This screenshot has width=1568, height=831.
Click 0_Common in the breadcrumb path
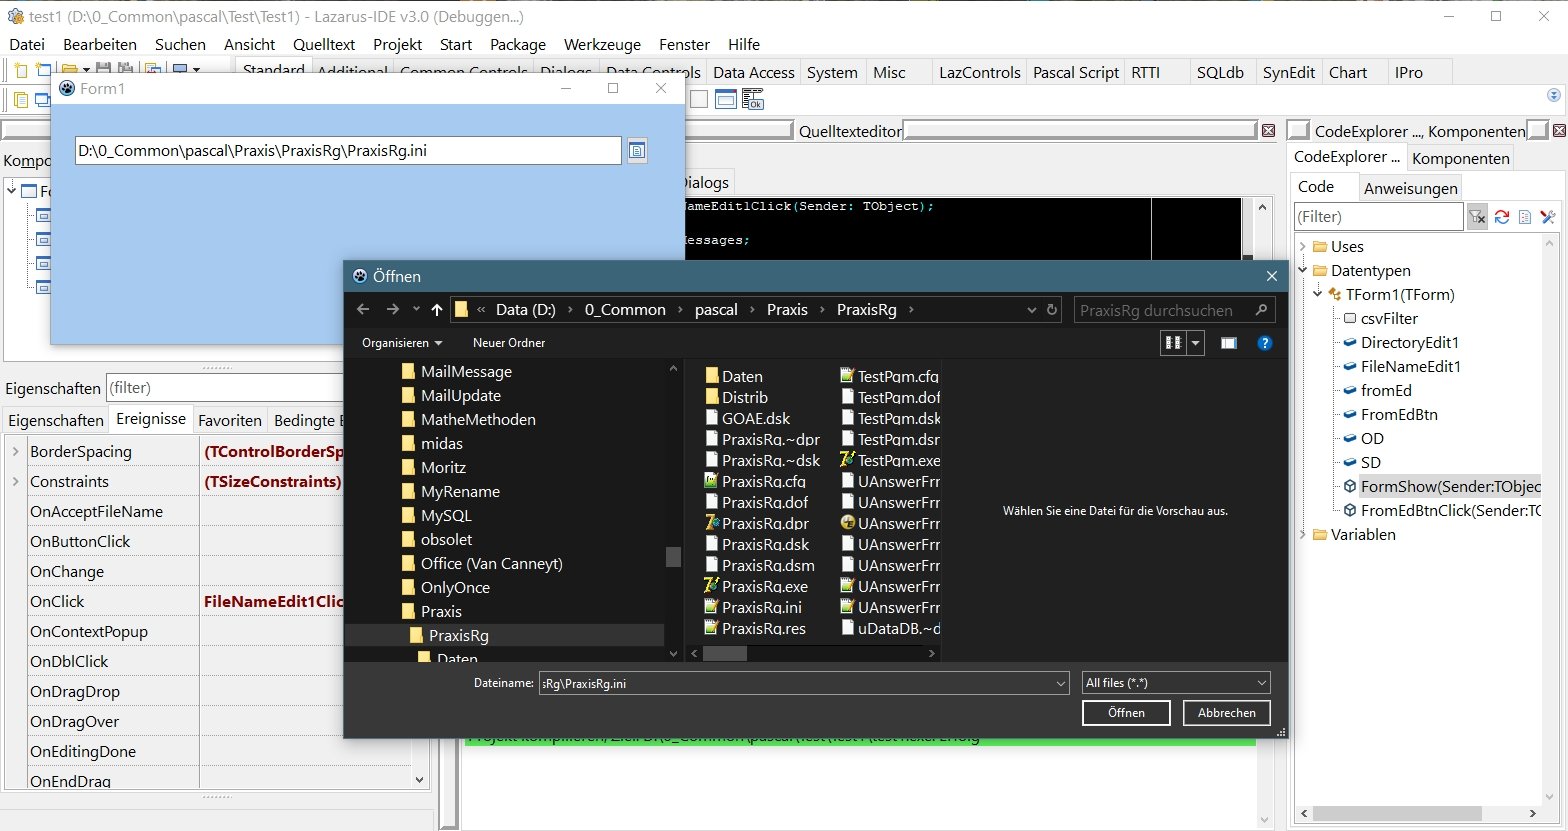[625, 310]
